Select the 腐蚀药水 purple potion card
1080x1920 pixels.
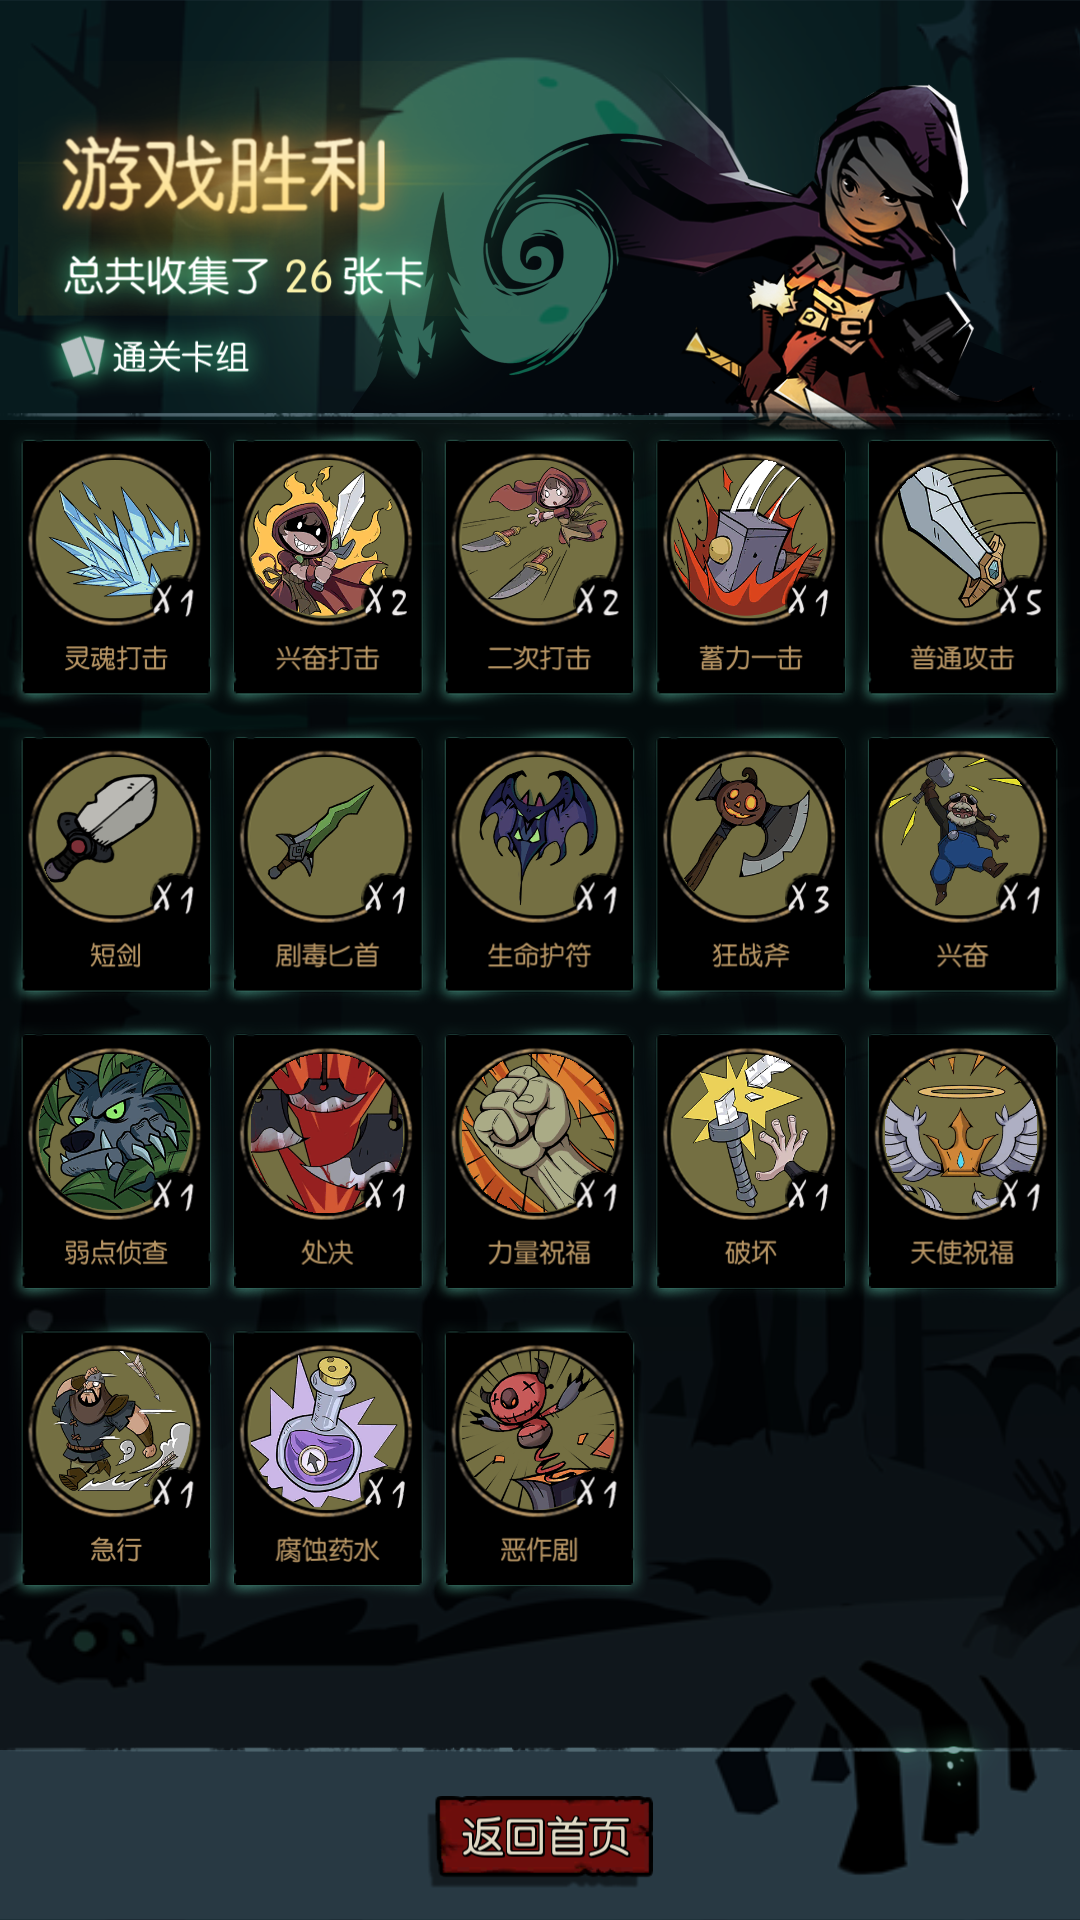click(327, 1458)
